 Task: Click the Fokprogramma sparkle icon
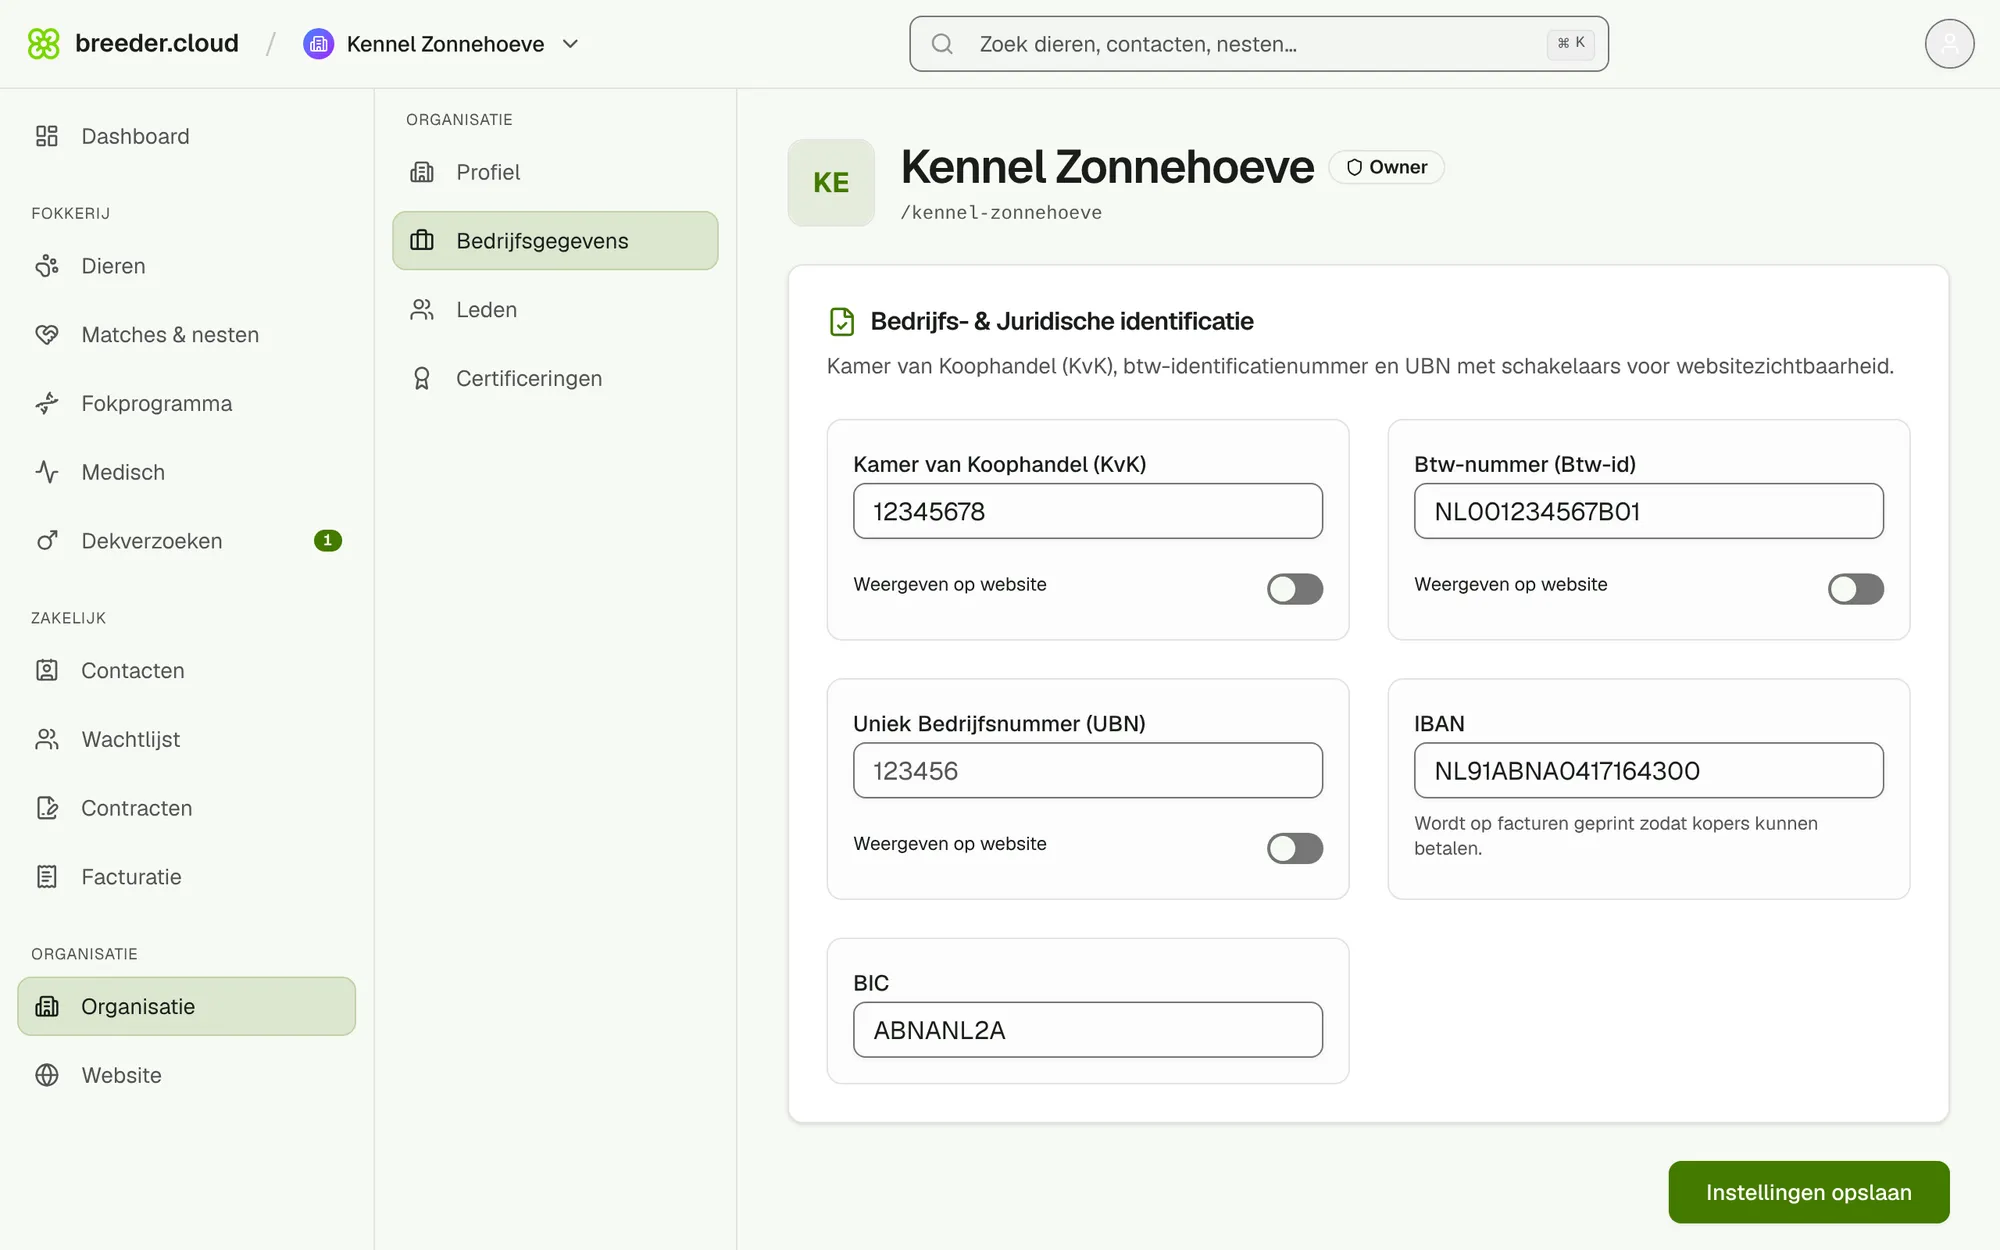click(47, 404)
